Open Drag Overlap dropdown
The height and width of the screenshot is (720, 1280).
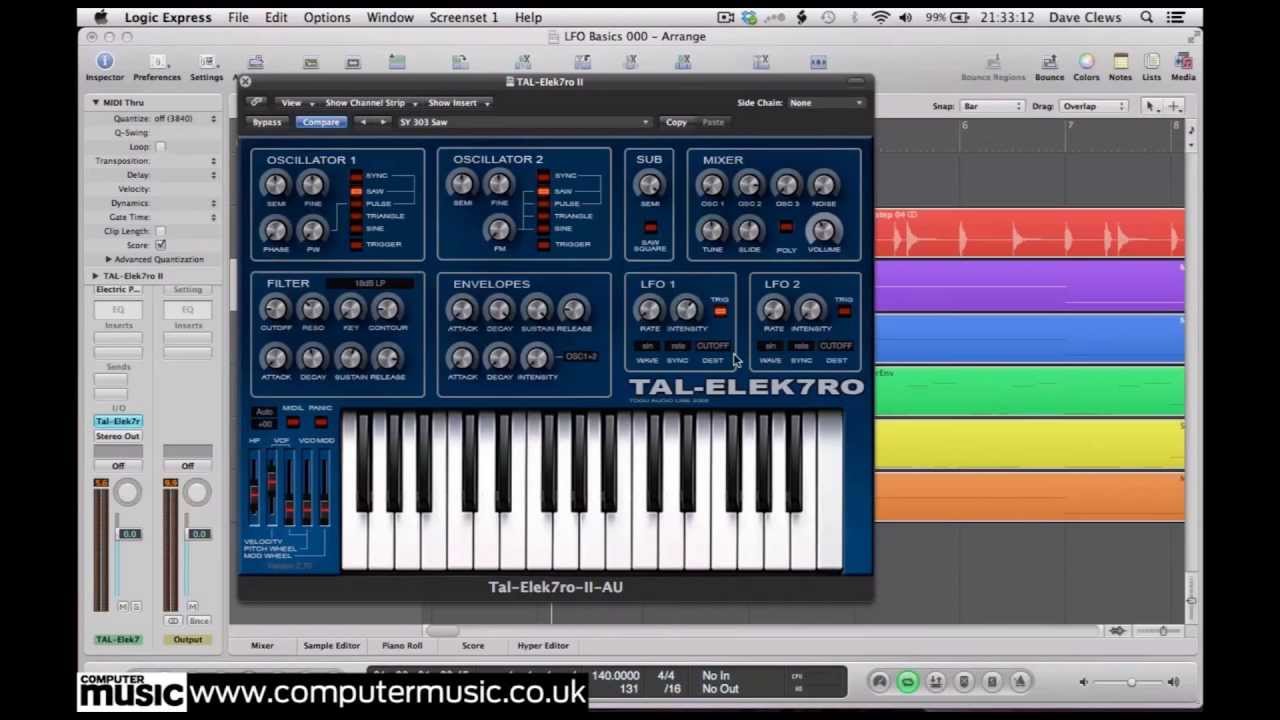tap(1092, 106)
